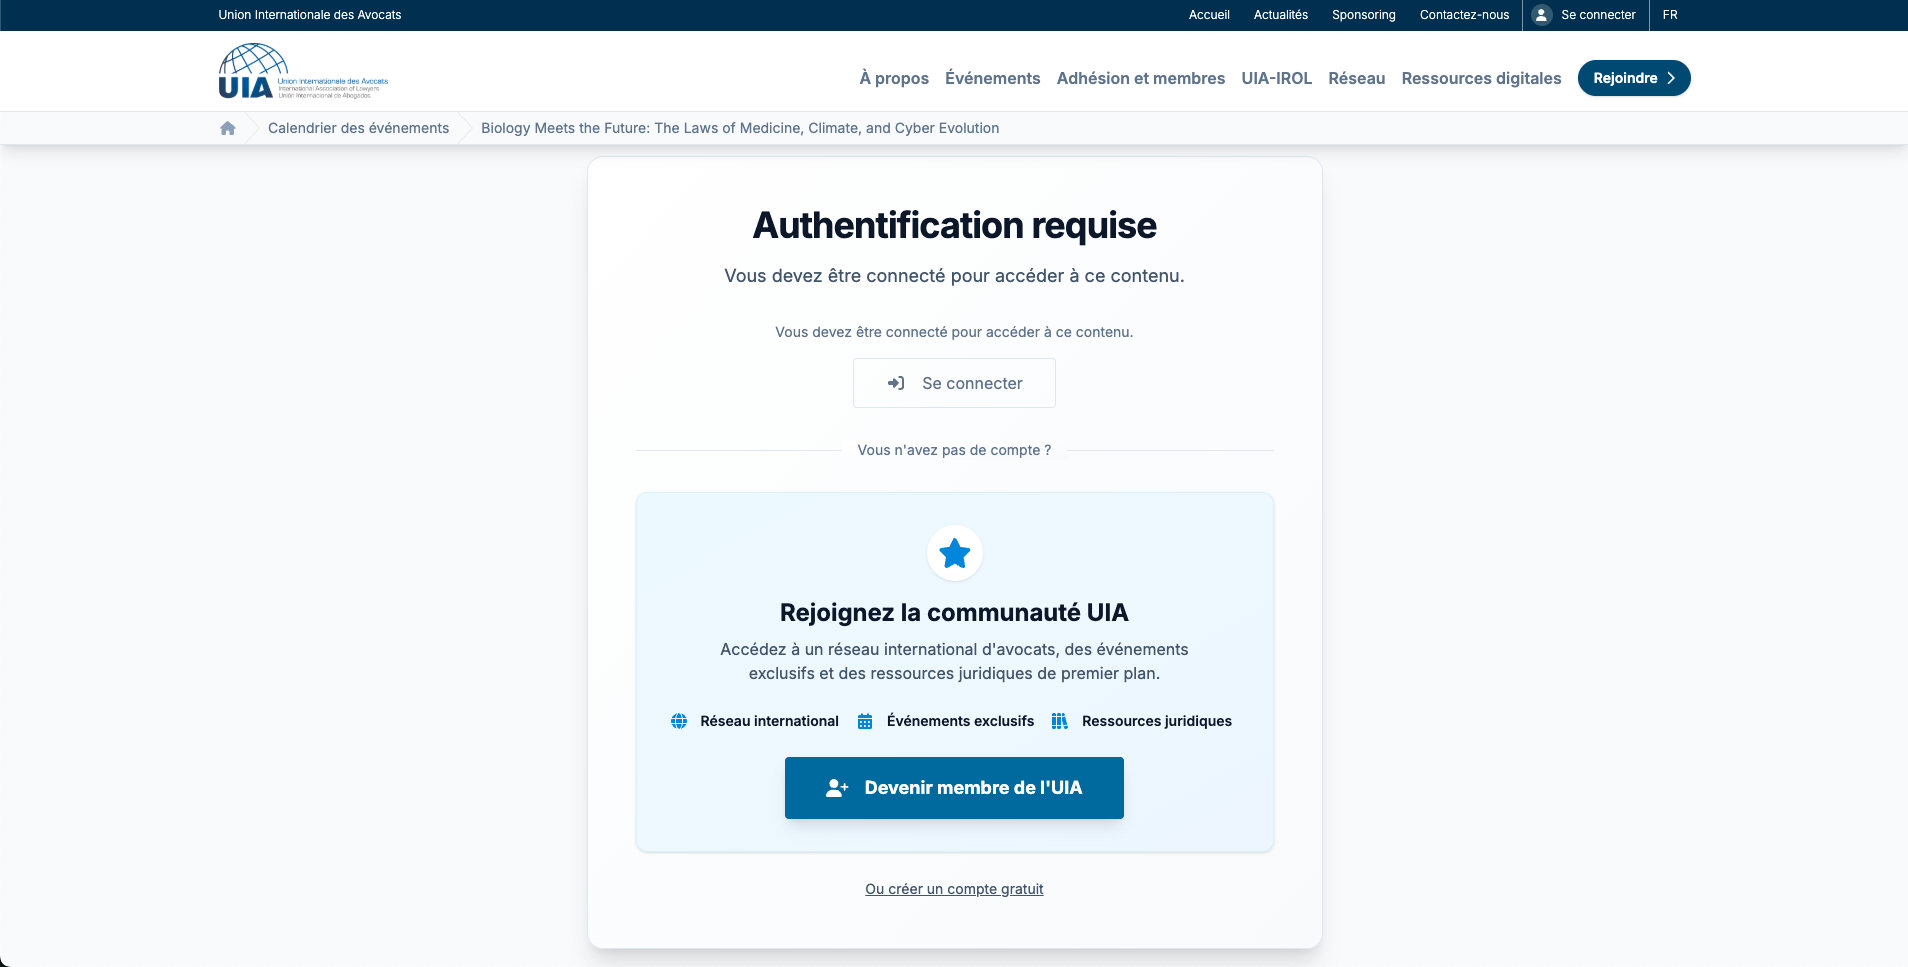Click the blue star icon badge
This screenshot has height=967, width=1908.
(954, 553)
